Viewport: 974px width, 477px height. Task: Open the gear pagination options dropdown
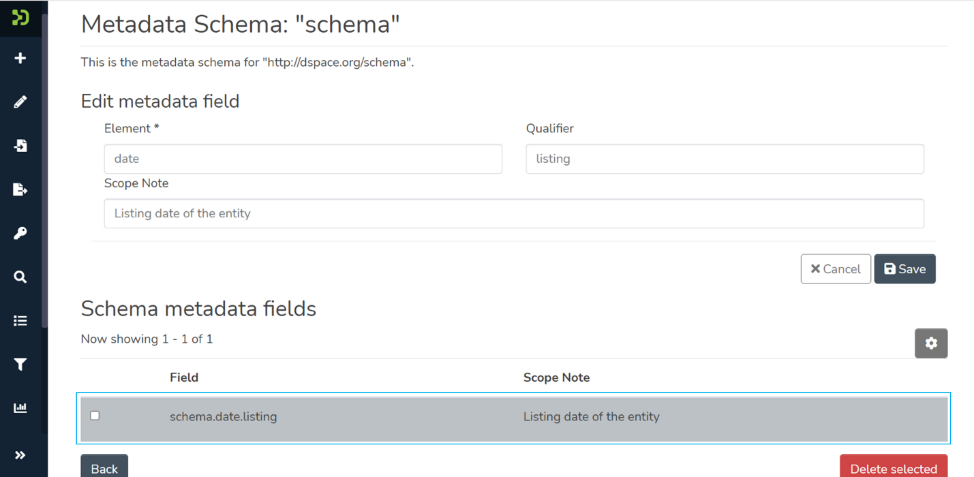click(931, 343)
